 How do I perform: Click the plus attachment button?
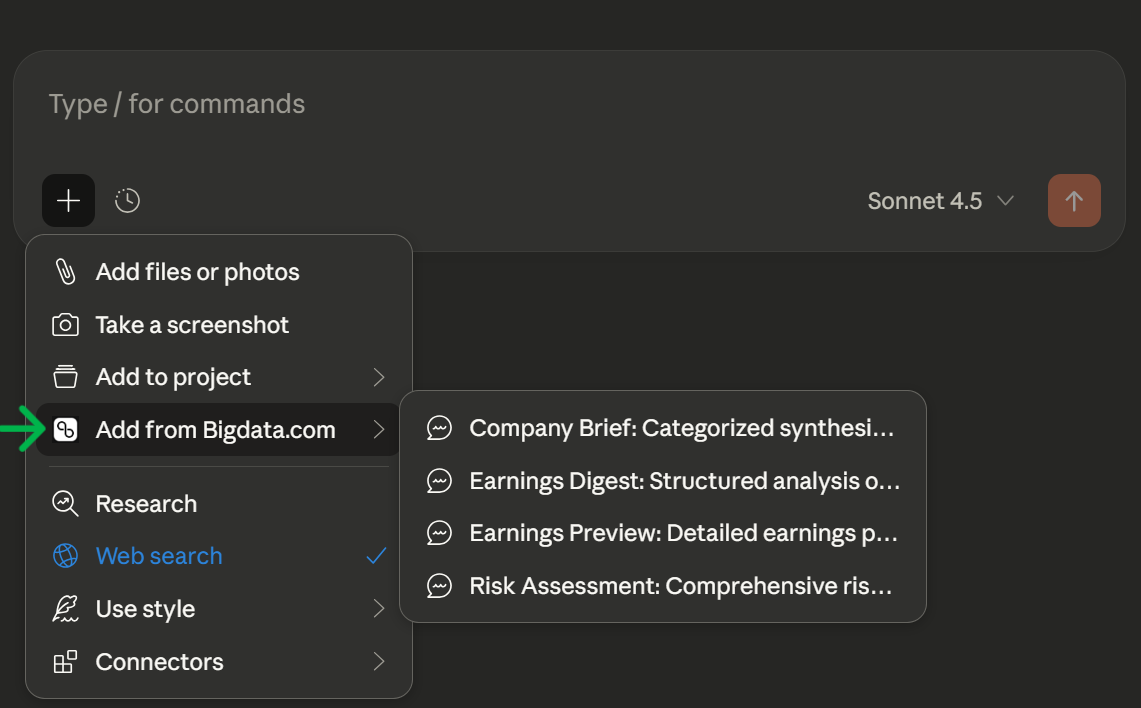tap(68, 201)
